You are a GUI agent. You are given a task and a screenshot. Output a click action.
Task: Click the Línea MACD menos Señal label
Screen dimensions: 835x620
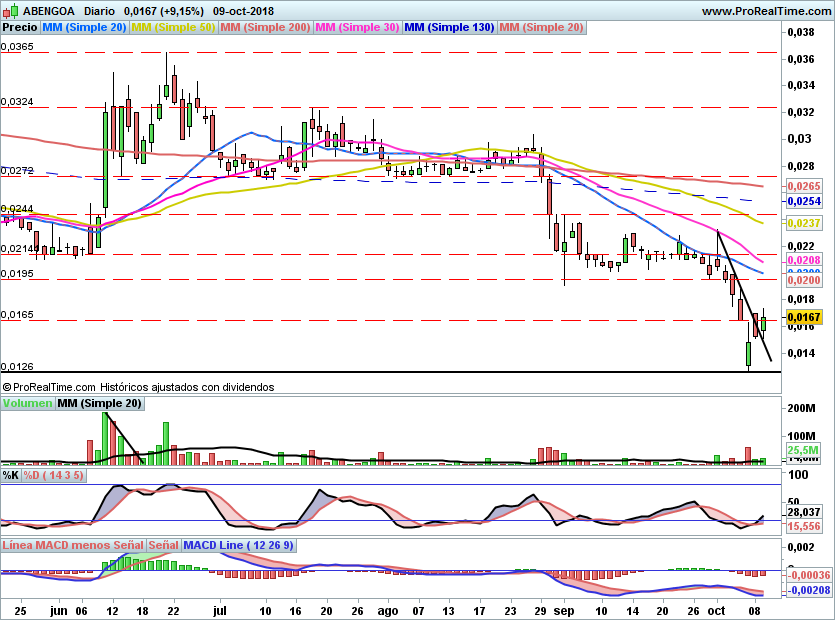pos(73,545)
